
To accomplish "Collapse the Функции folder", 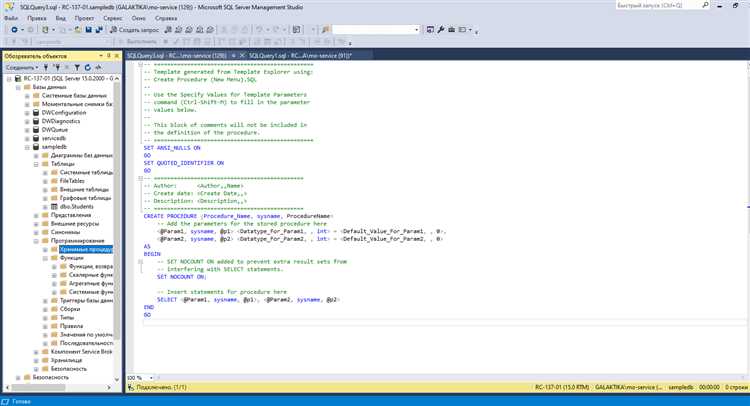I will 45,258.
